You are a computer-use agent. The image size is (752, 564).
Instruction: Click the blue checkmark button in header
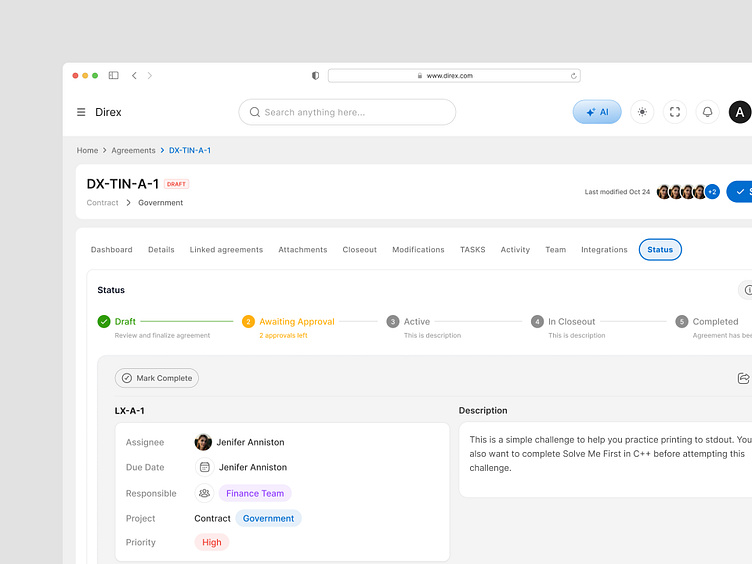point(739,192)
